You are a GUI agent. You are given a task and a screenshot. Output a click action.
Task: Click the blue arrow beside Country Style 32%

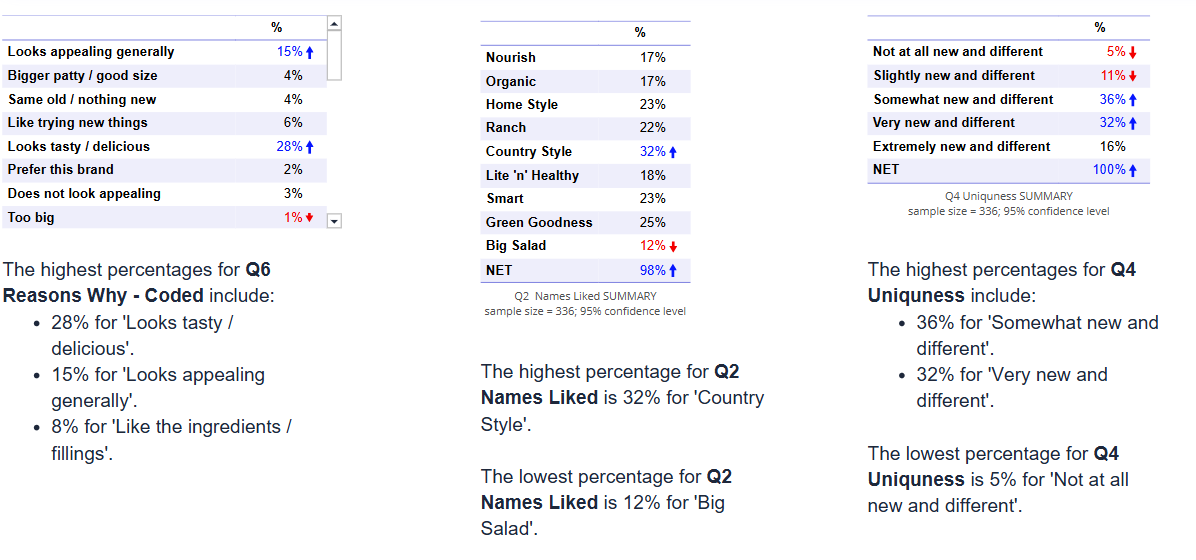tap(673, 153)
